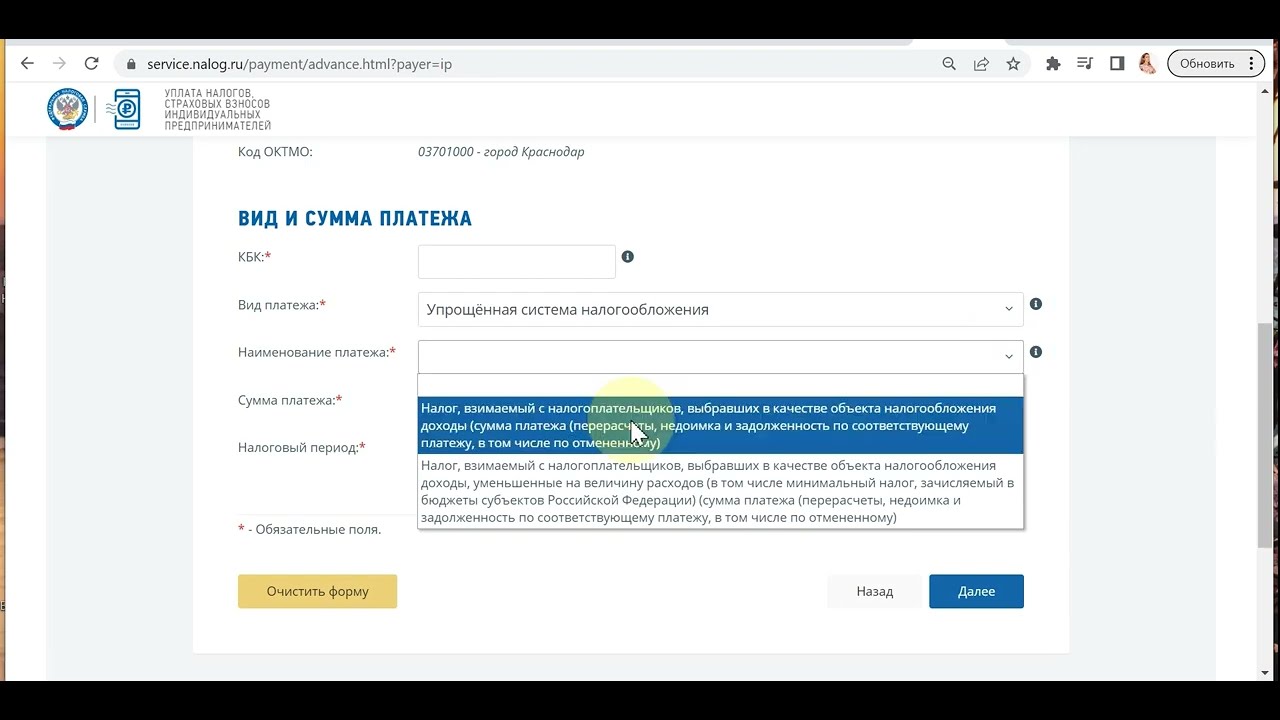
Task: Click into the КБК input field
Action: (x=516, y=262)
